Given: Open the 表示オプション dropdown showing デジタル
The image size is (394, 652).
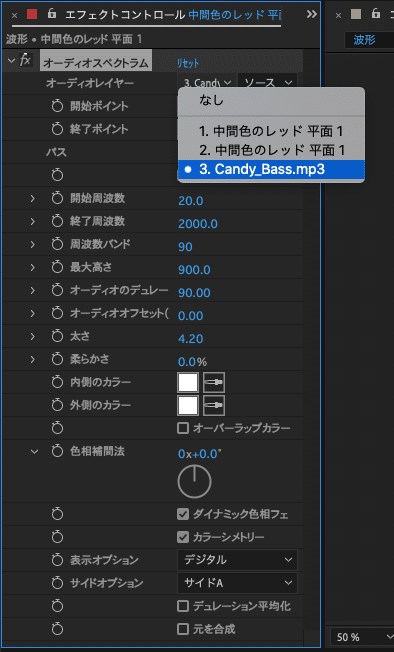Looking at the screenshot, I should click(x=237, y=560).
